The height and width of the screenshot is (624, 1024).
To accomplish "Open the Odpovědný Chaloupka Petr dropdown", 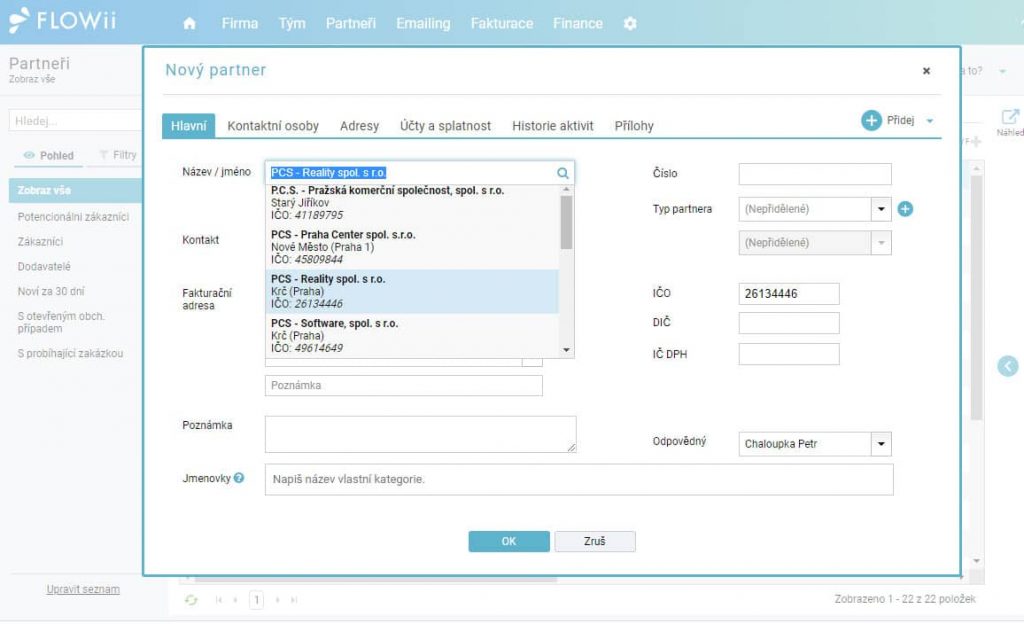I will 881,444.
